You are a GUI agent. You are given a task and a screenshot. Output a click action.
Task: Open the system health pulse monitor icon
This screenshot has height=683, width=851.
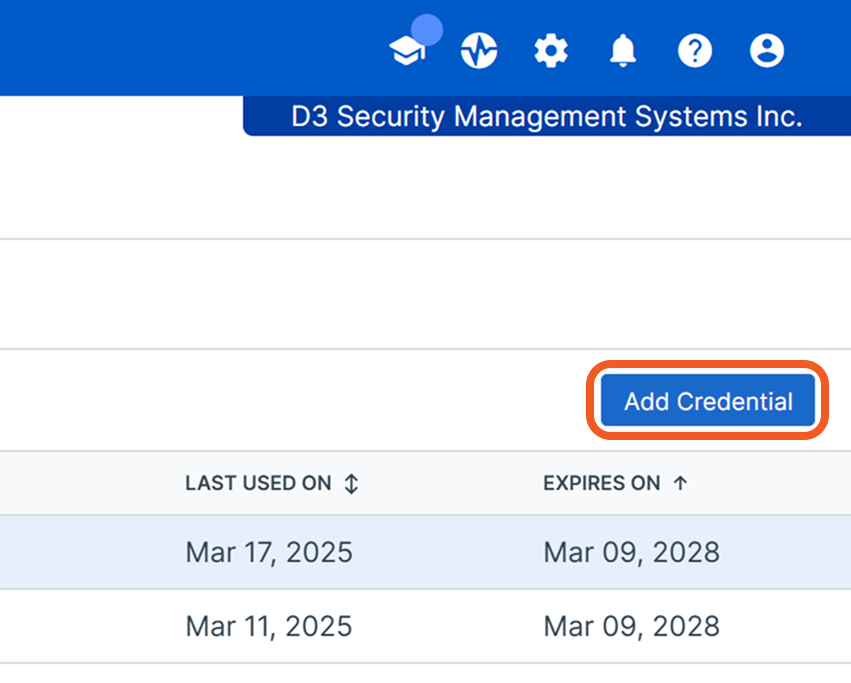479,50
